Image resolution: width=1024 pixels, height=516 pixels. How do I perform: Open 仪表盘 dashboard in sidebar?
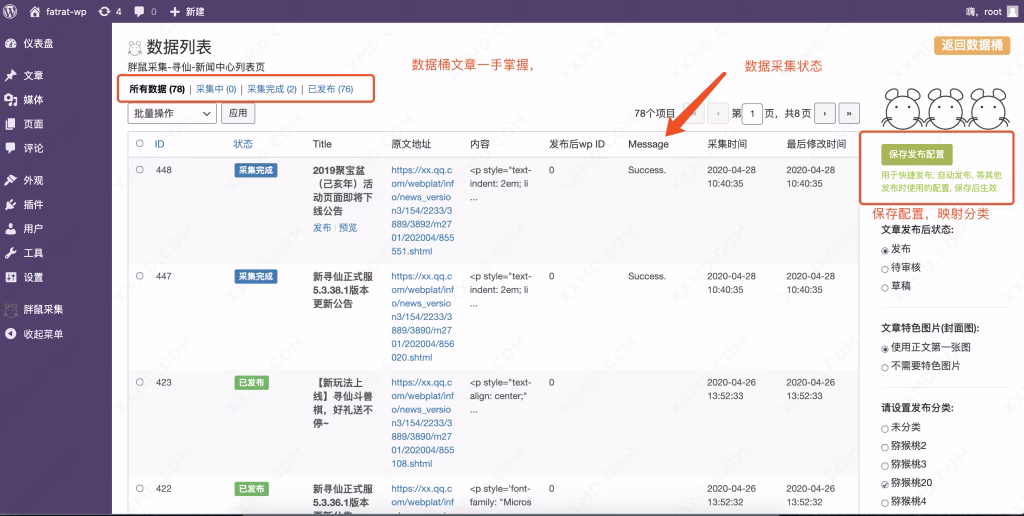click(x=38, y=44)
